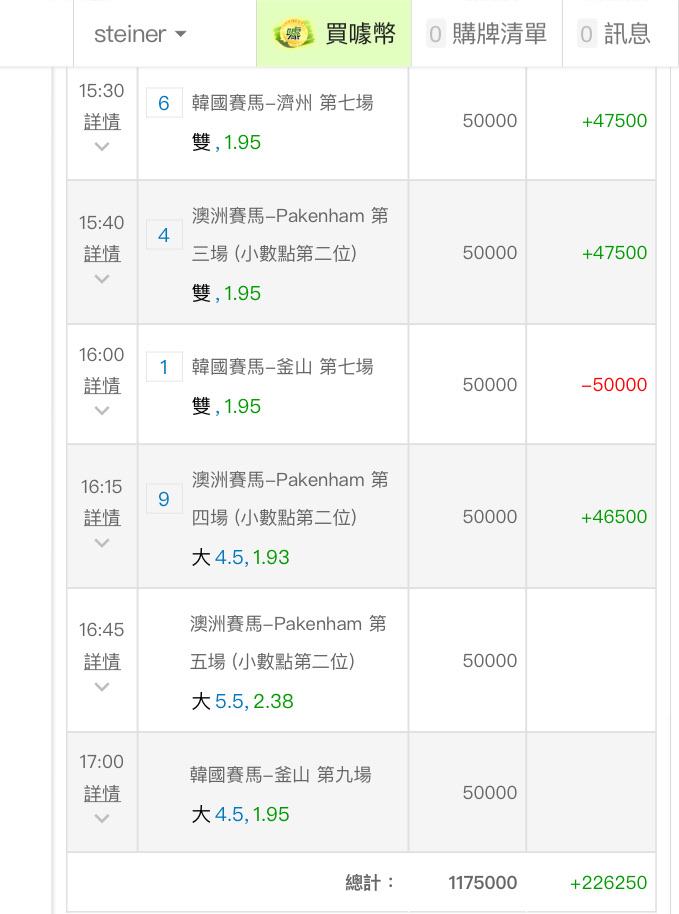Open the steiner account dropdown
The image size is (679, 914).
point(140,34)
